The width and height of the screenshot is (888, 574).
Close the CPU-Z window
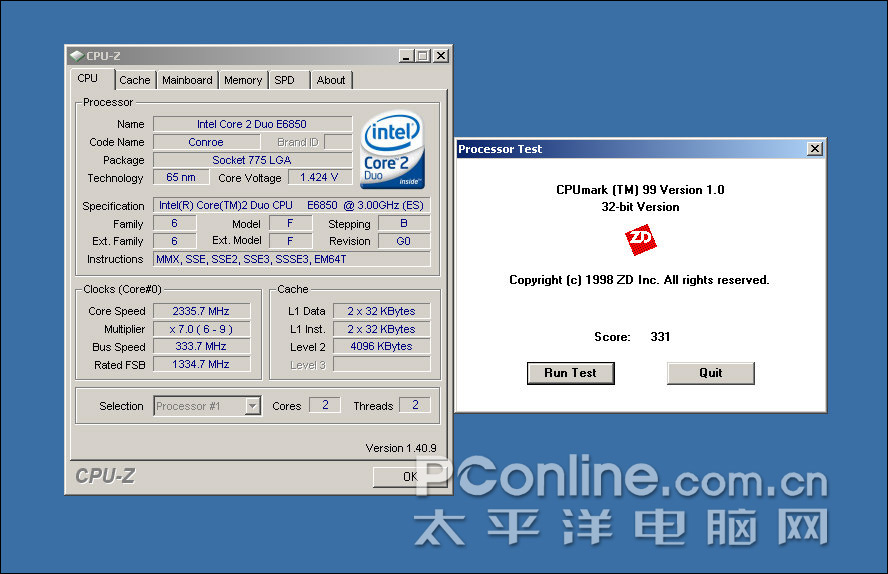[441, 56]
